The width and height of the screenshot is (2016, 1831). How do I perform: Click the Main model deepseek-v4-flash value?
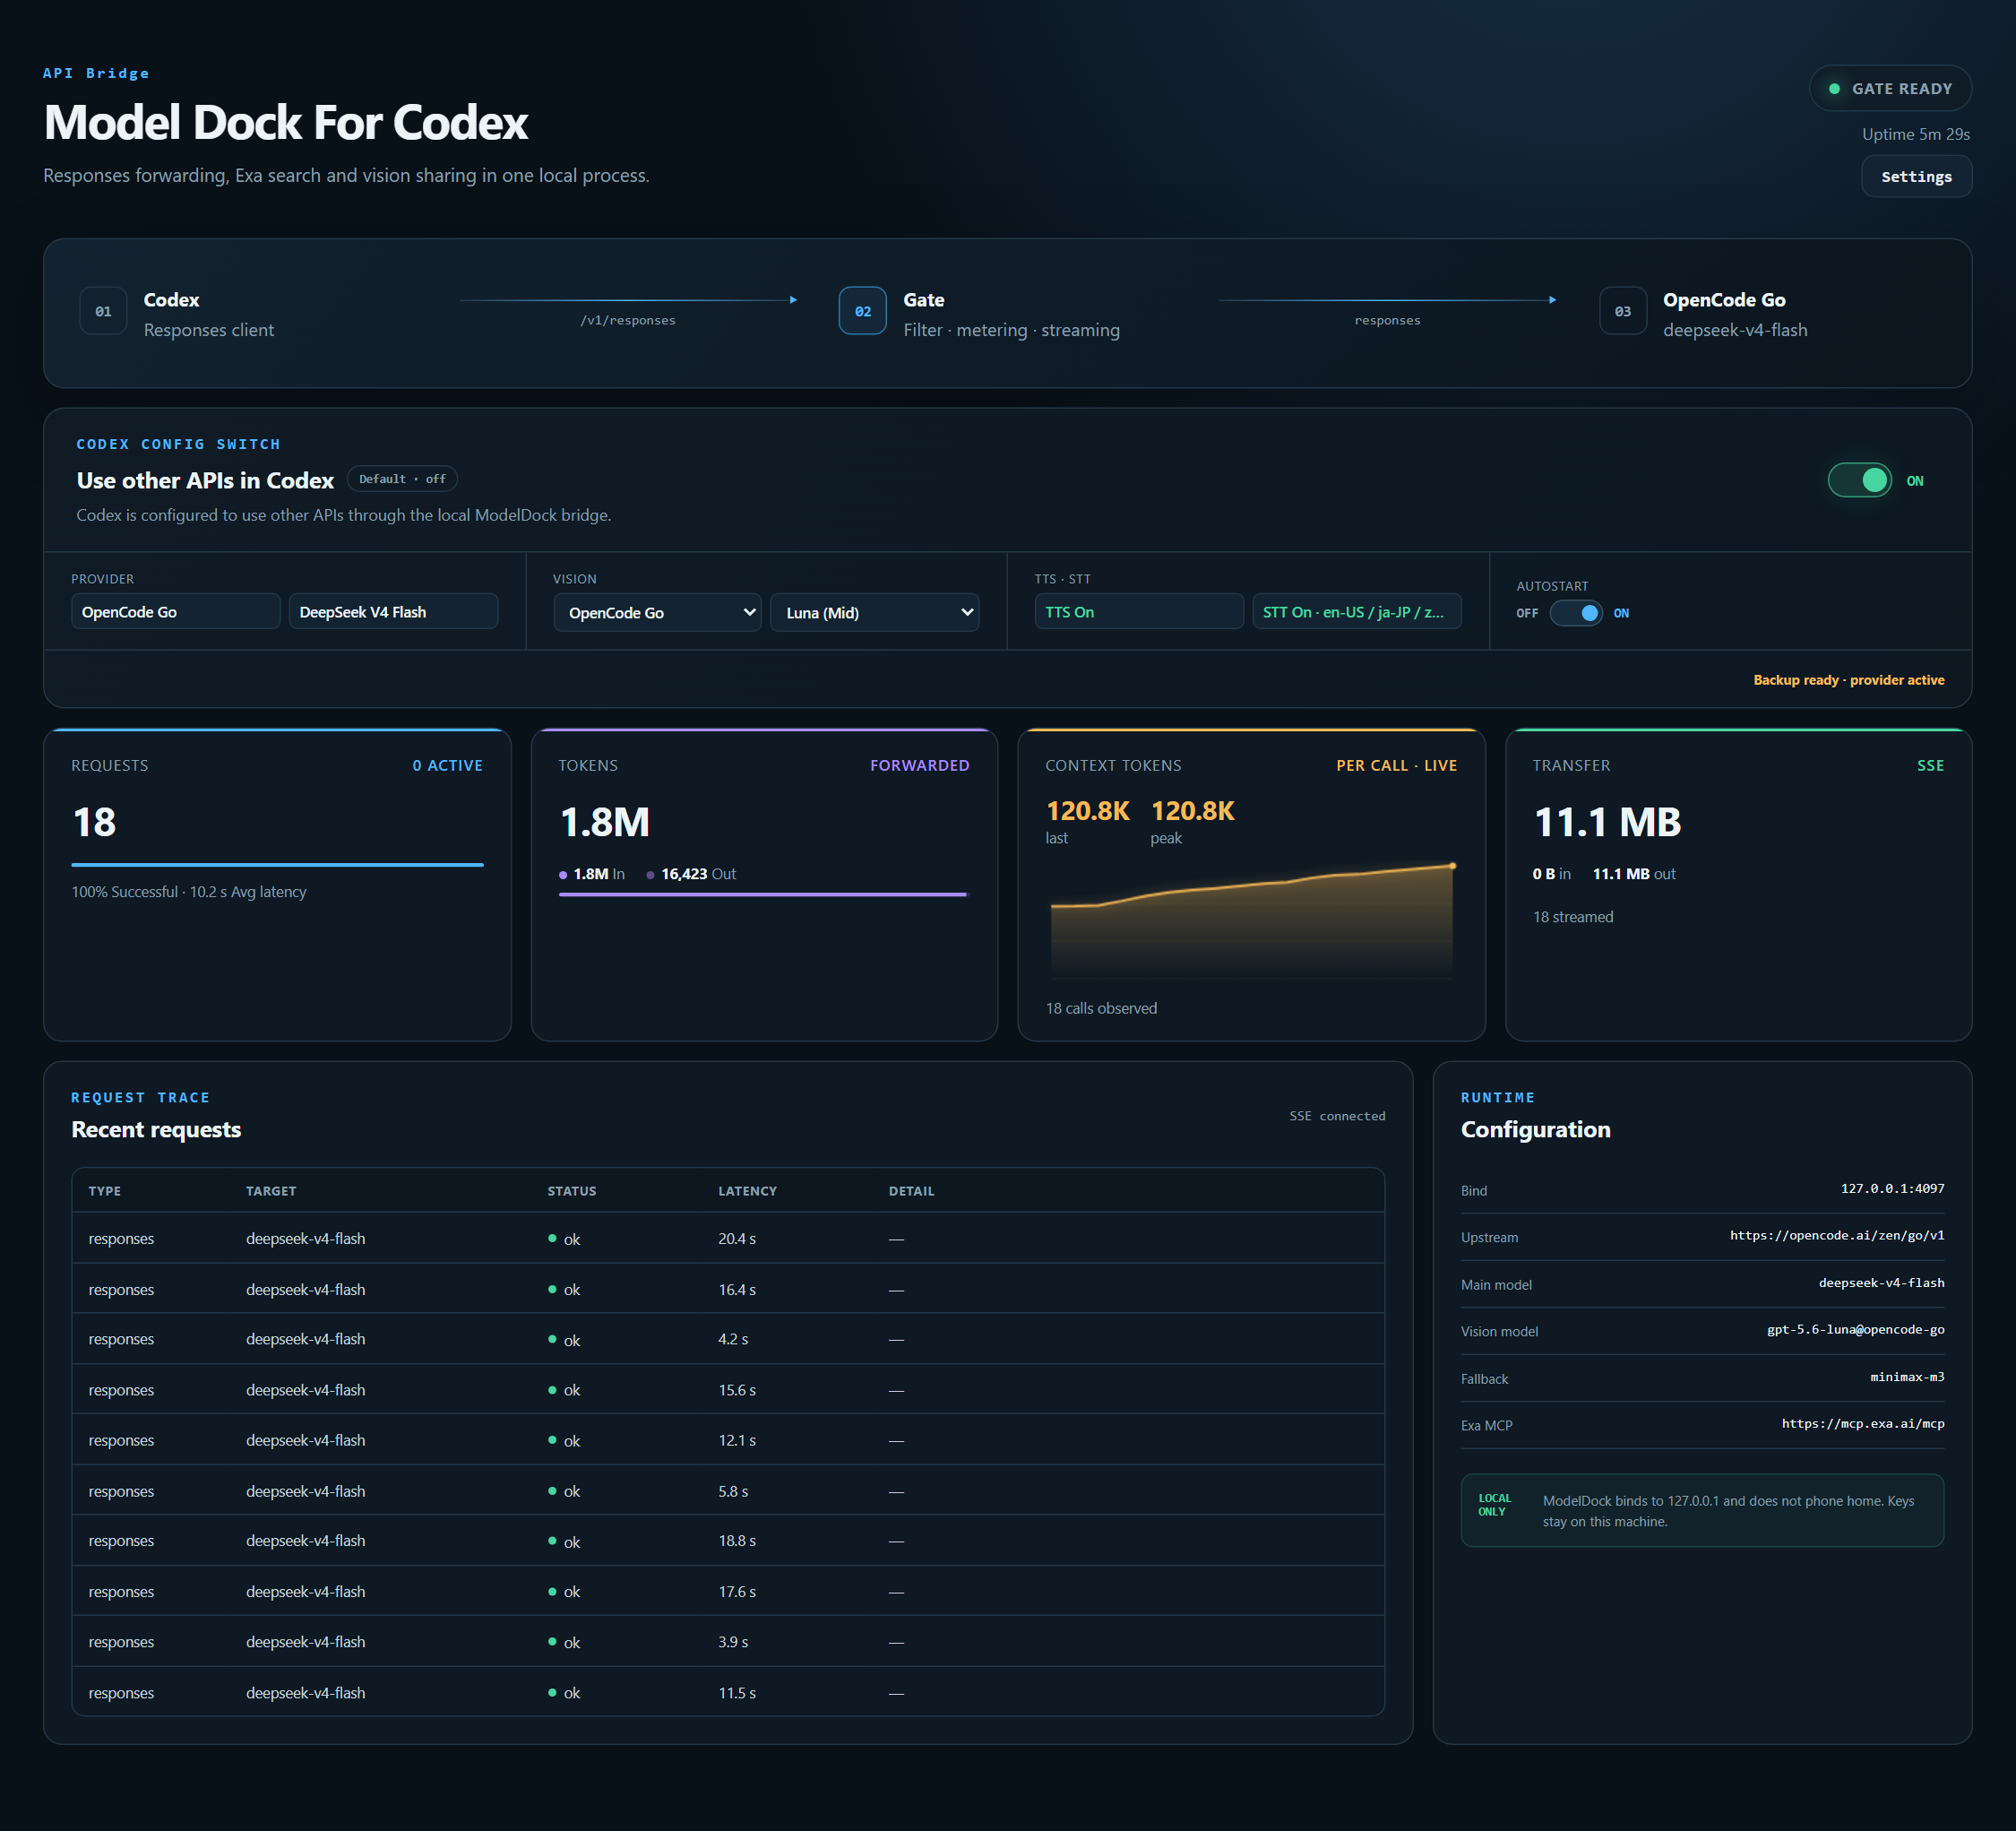(1881, 1282)
